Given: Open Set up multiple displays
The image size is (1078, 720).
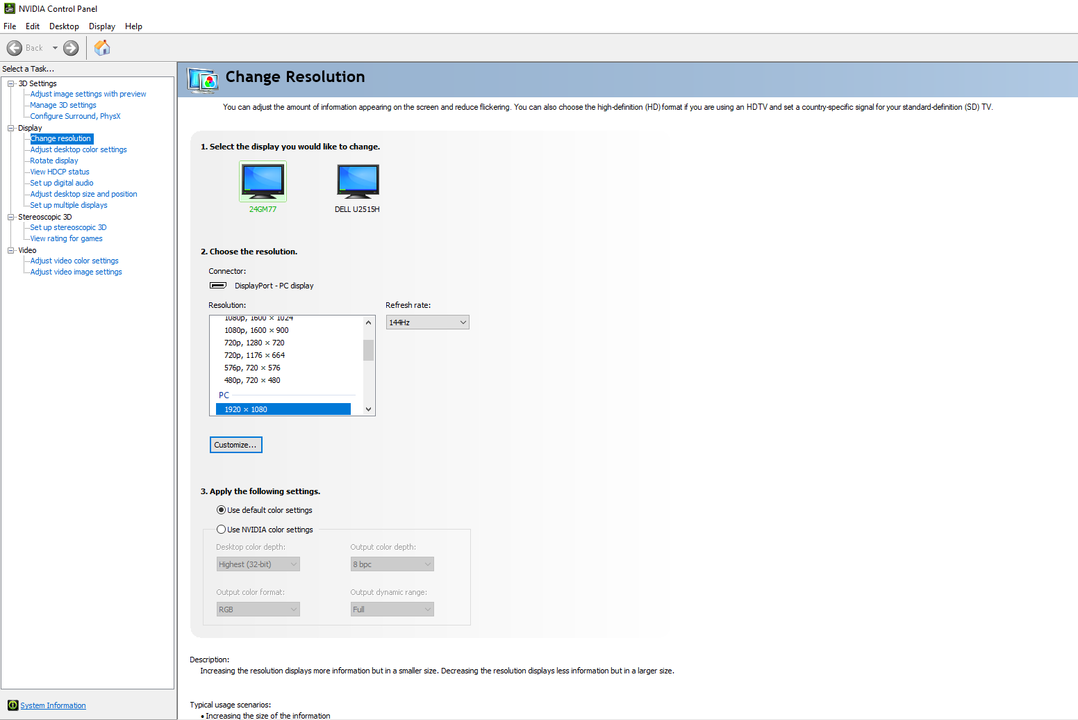Looking at the screenshot, I should click(x=69, y=205).
